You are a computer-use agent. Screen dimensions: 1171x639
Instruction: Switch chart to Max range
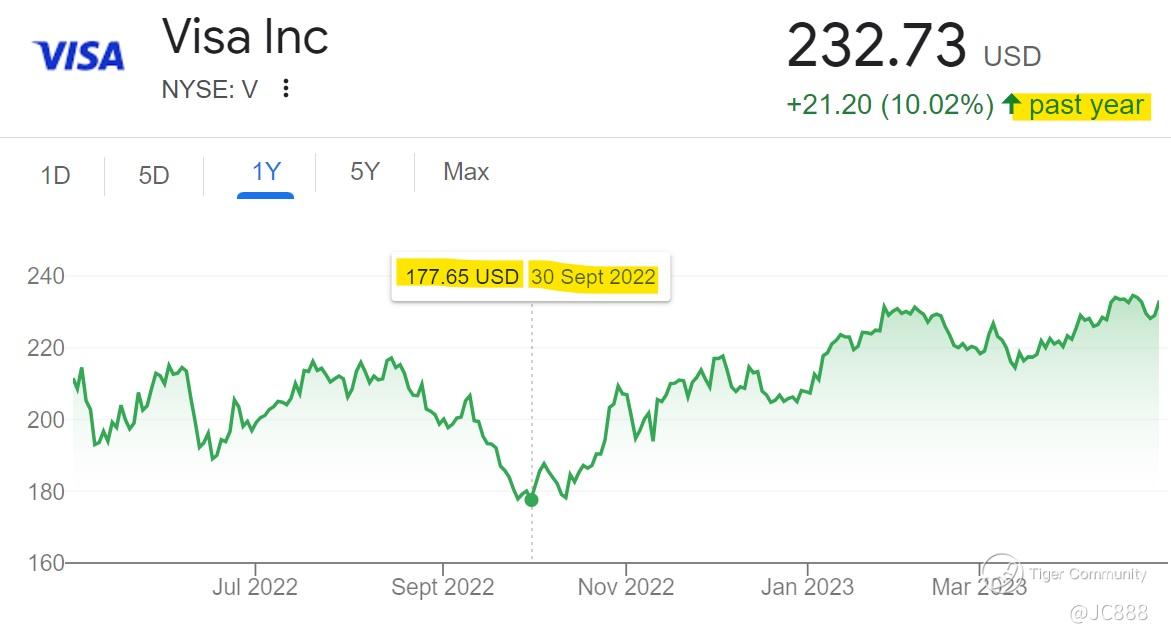pos(466,172)
